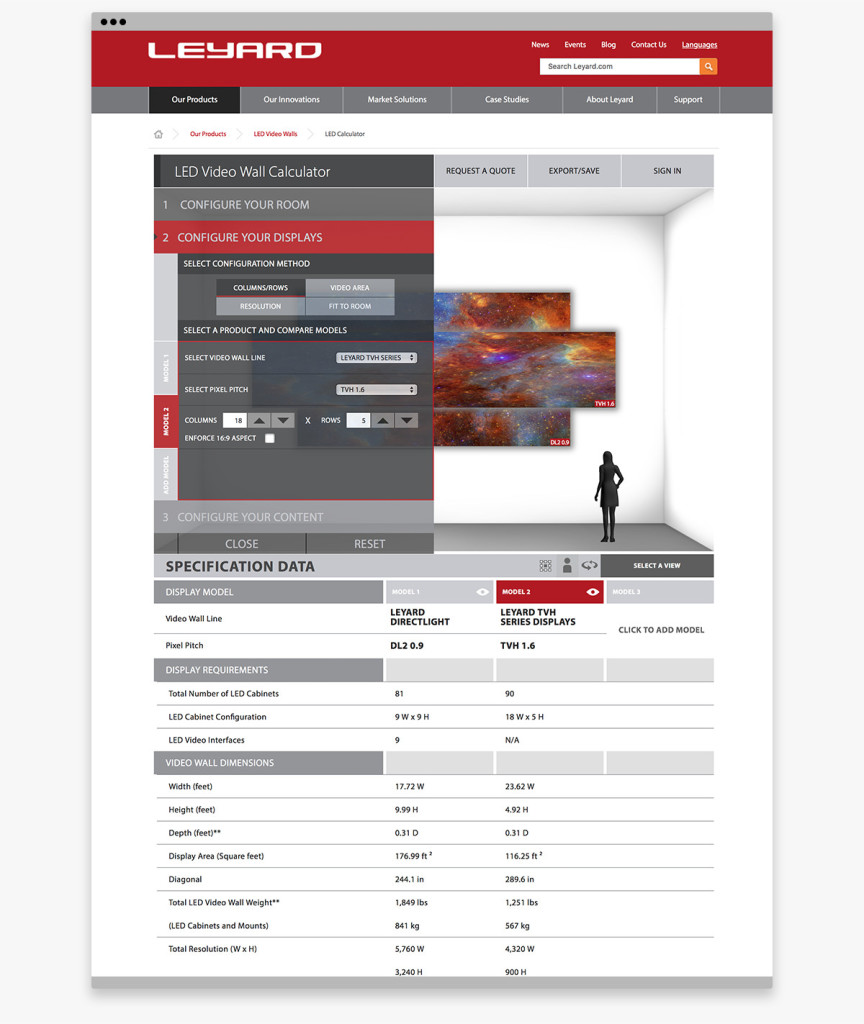Open the Select Video Wall Line dropdown

point(376,358)
